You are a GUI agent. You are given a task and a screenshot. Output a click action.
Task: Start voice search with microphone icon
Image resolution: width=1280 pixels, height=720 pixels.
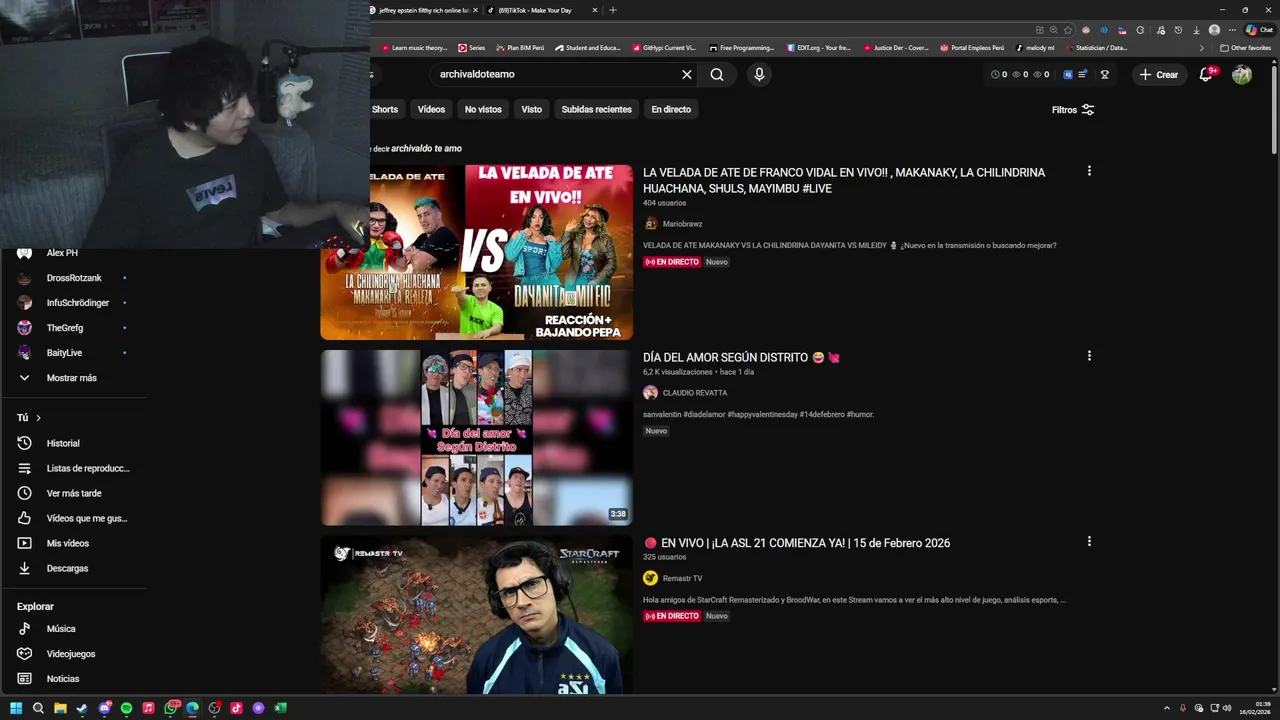pos(759,74)
